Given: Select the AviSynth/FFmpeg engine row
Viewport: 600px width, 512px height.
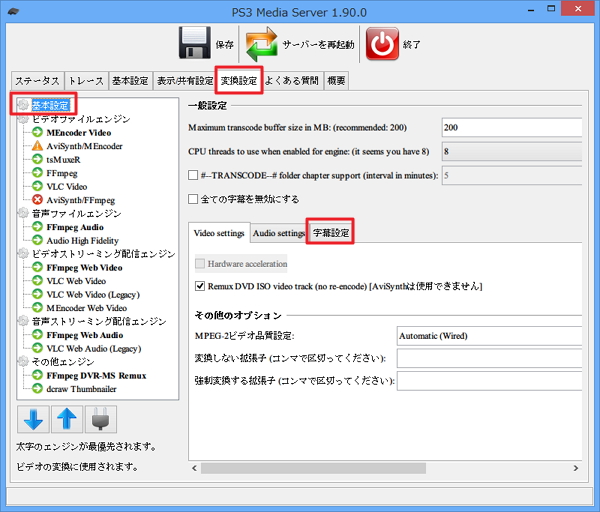Looking at the screenshot, I should click(x=80, y=200).
